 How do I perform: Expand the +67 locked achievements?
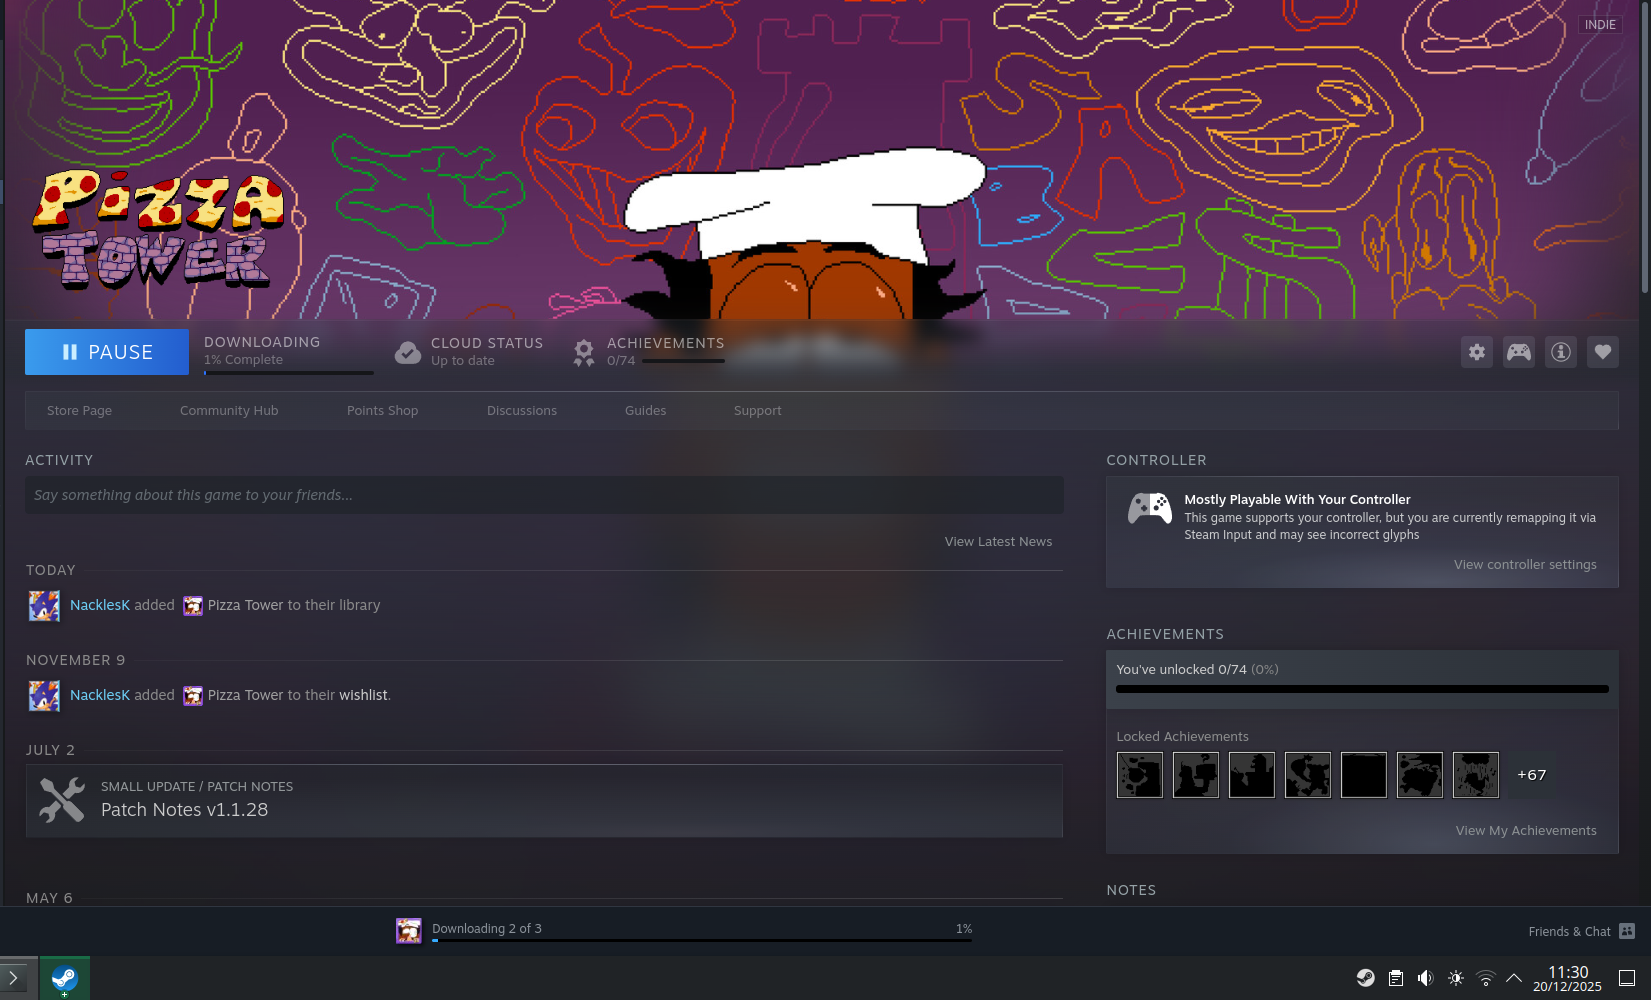coord(1531,775)
